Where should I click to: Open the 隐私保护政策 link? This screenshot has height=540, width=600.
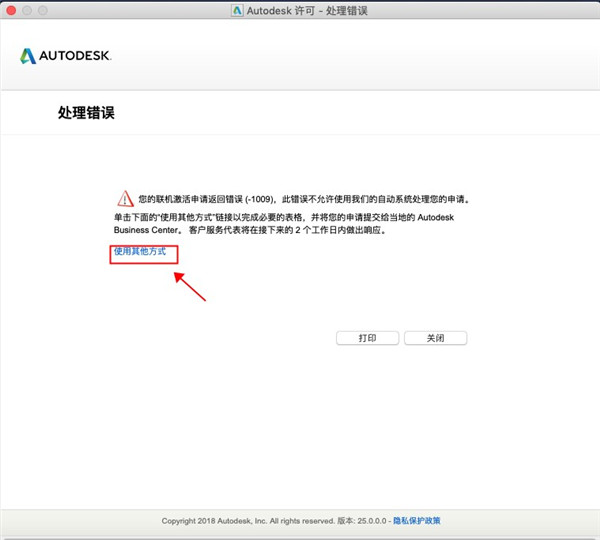point(417,521)
